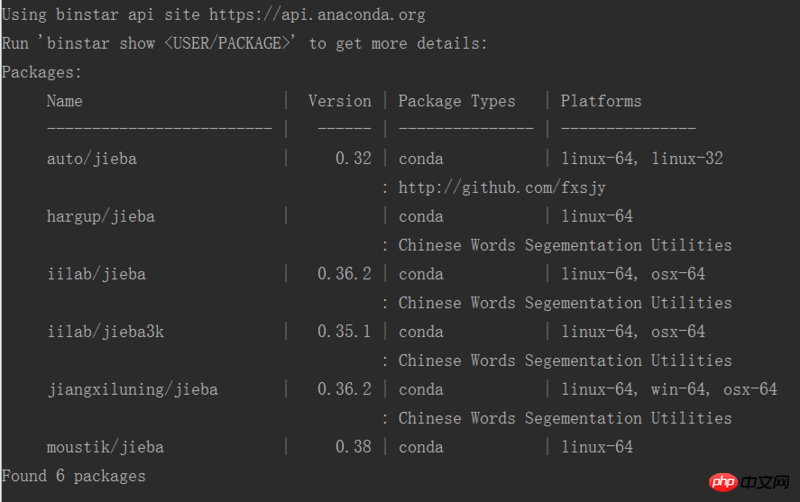This screenshot has width=800, height=502.
Task: Select the iilab/jieba package name
Action: (96, 274)
